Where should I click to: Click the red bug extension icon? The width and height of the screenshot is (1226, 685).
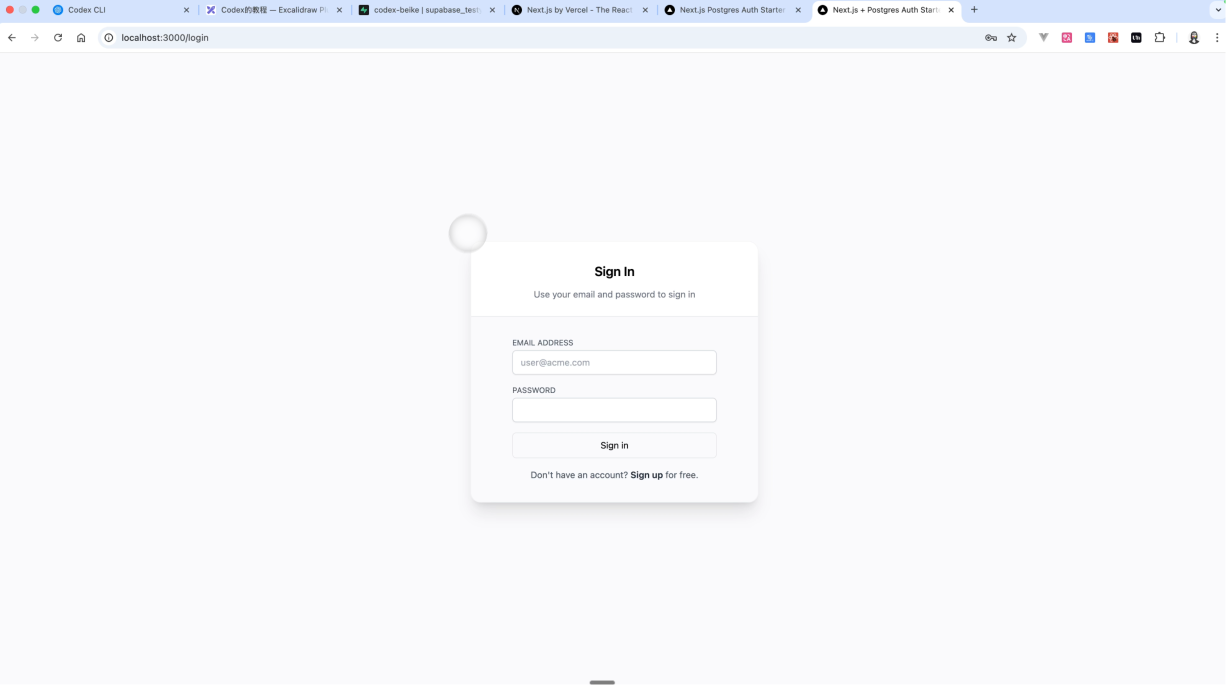pos(1113,38)
